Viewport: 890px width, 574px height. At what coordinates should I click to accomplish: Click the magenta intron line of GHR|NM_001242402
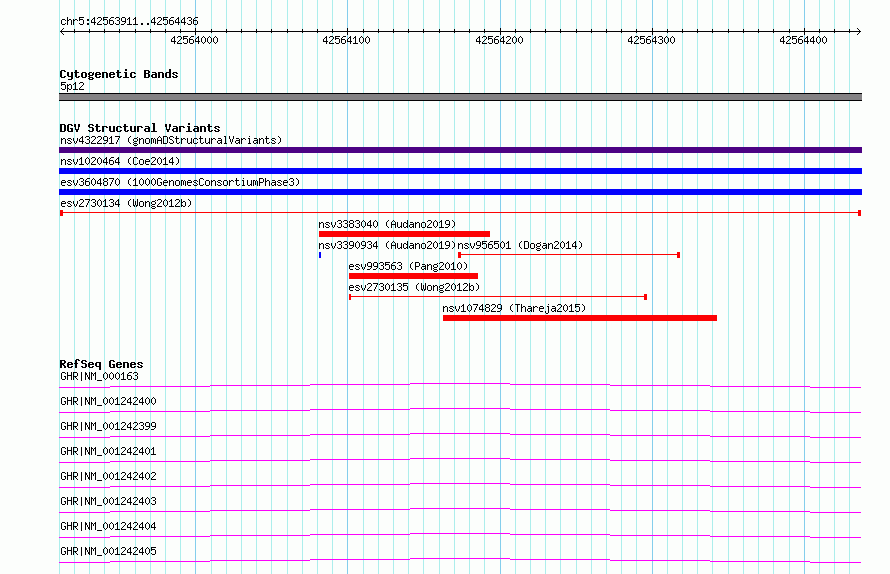coord(460,484)
